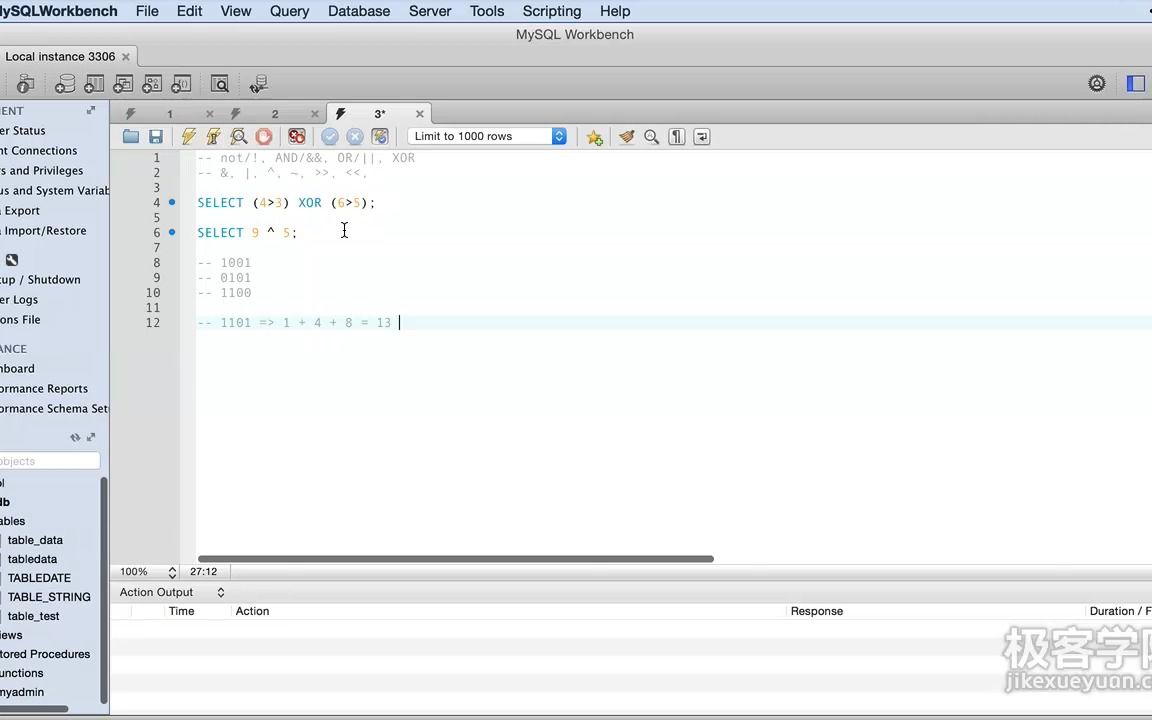Decrease editor zoom with the 100% stepper
This screenshot has height=720, width=1152.
point(171,575)
